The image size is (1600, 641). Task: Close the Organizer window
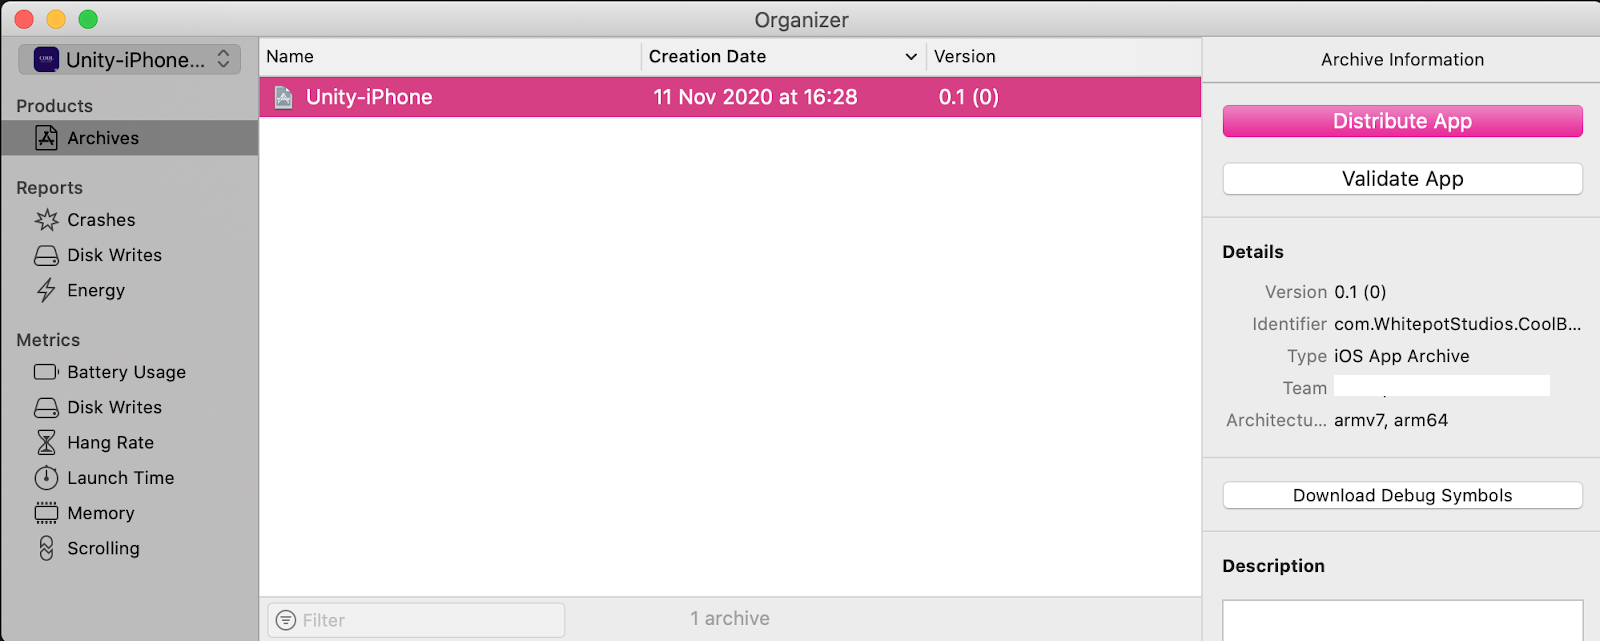[24, 19]
